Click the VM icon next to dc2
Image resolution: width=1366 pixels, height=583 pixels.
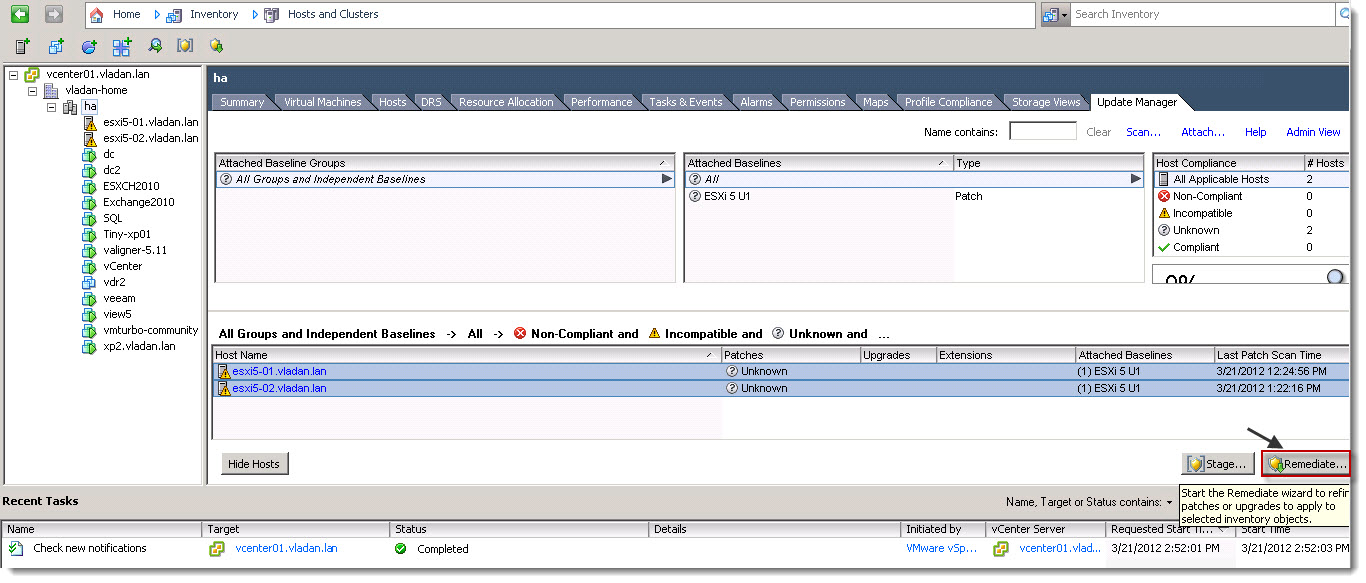click(x=90, y=171)
